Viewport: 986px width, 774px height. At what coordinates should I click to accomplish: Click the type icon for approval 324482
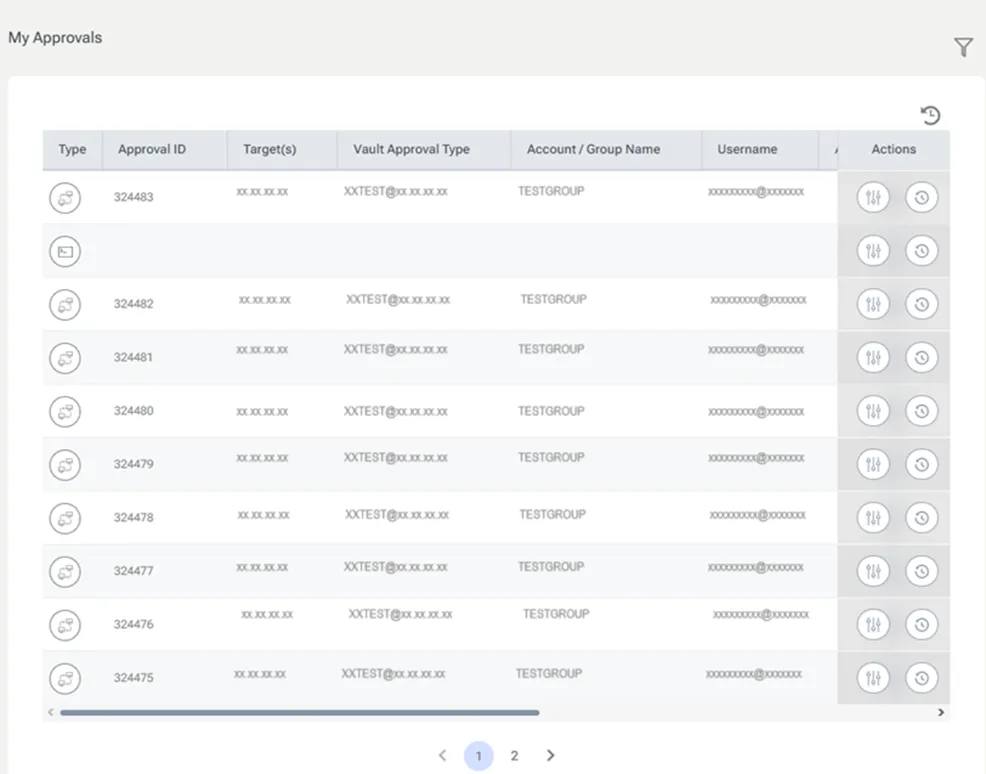coord(65,305)
